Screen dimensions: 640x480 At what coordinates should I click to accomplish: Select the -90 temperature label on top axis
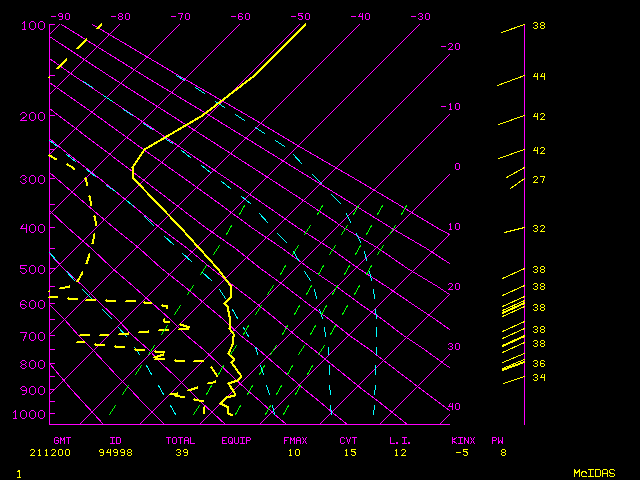(60, 16)
